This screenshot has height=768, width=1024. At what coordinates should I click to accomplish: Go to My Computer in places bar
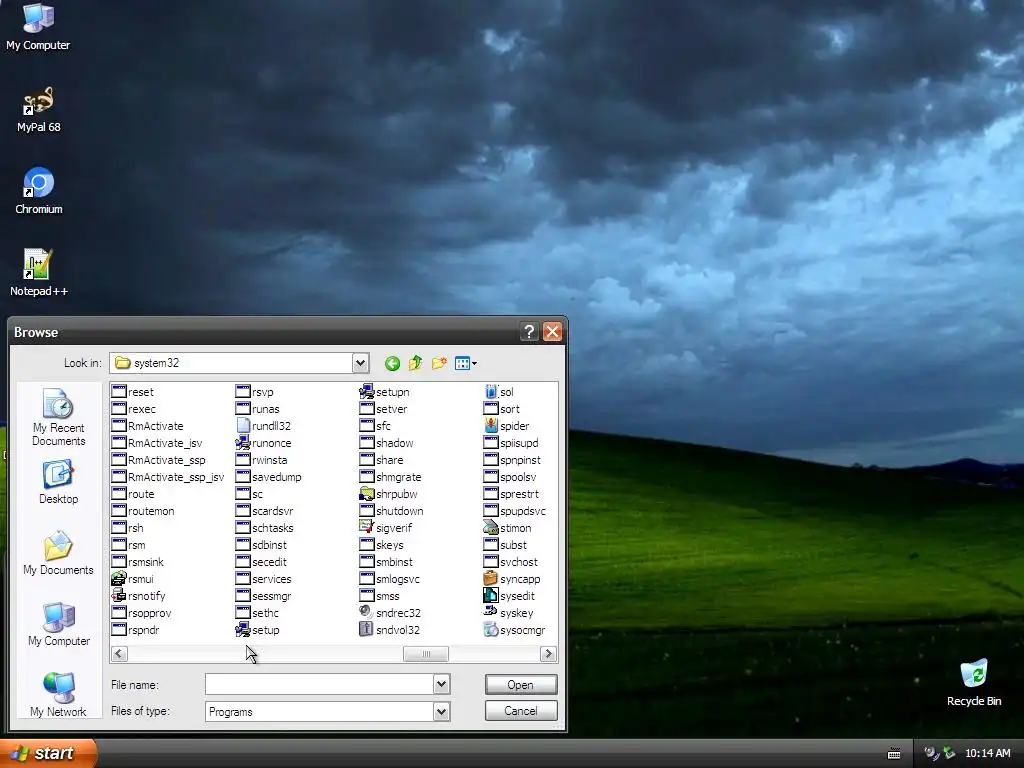point(58,624)
